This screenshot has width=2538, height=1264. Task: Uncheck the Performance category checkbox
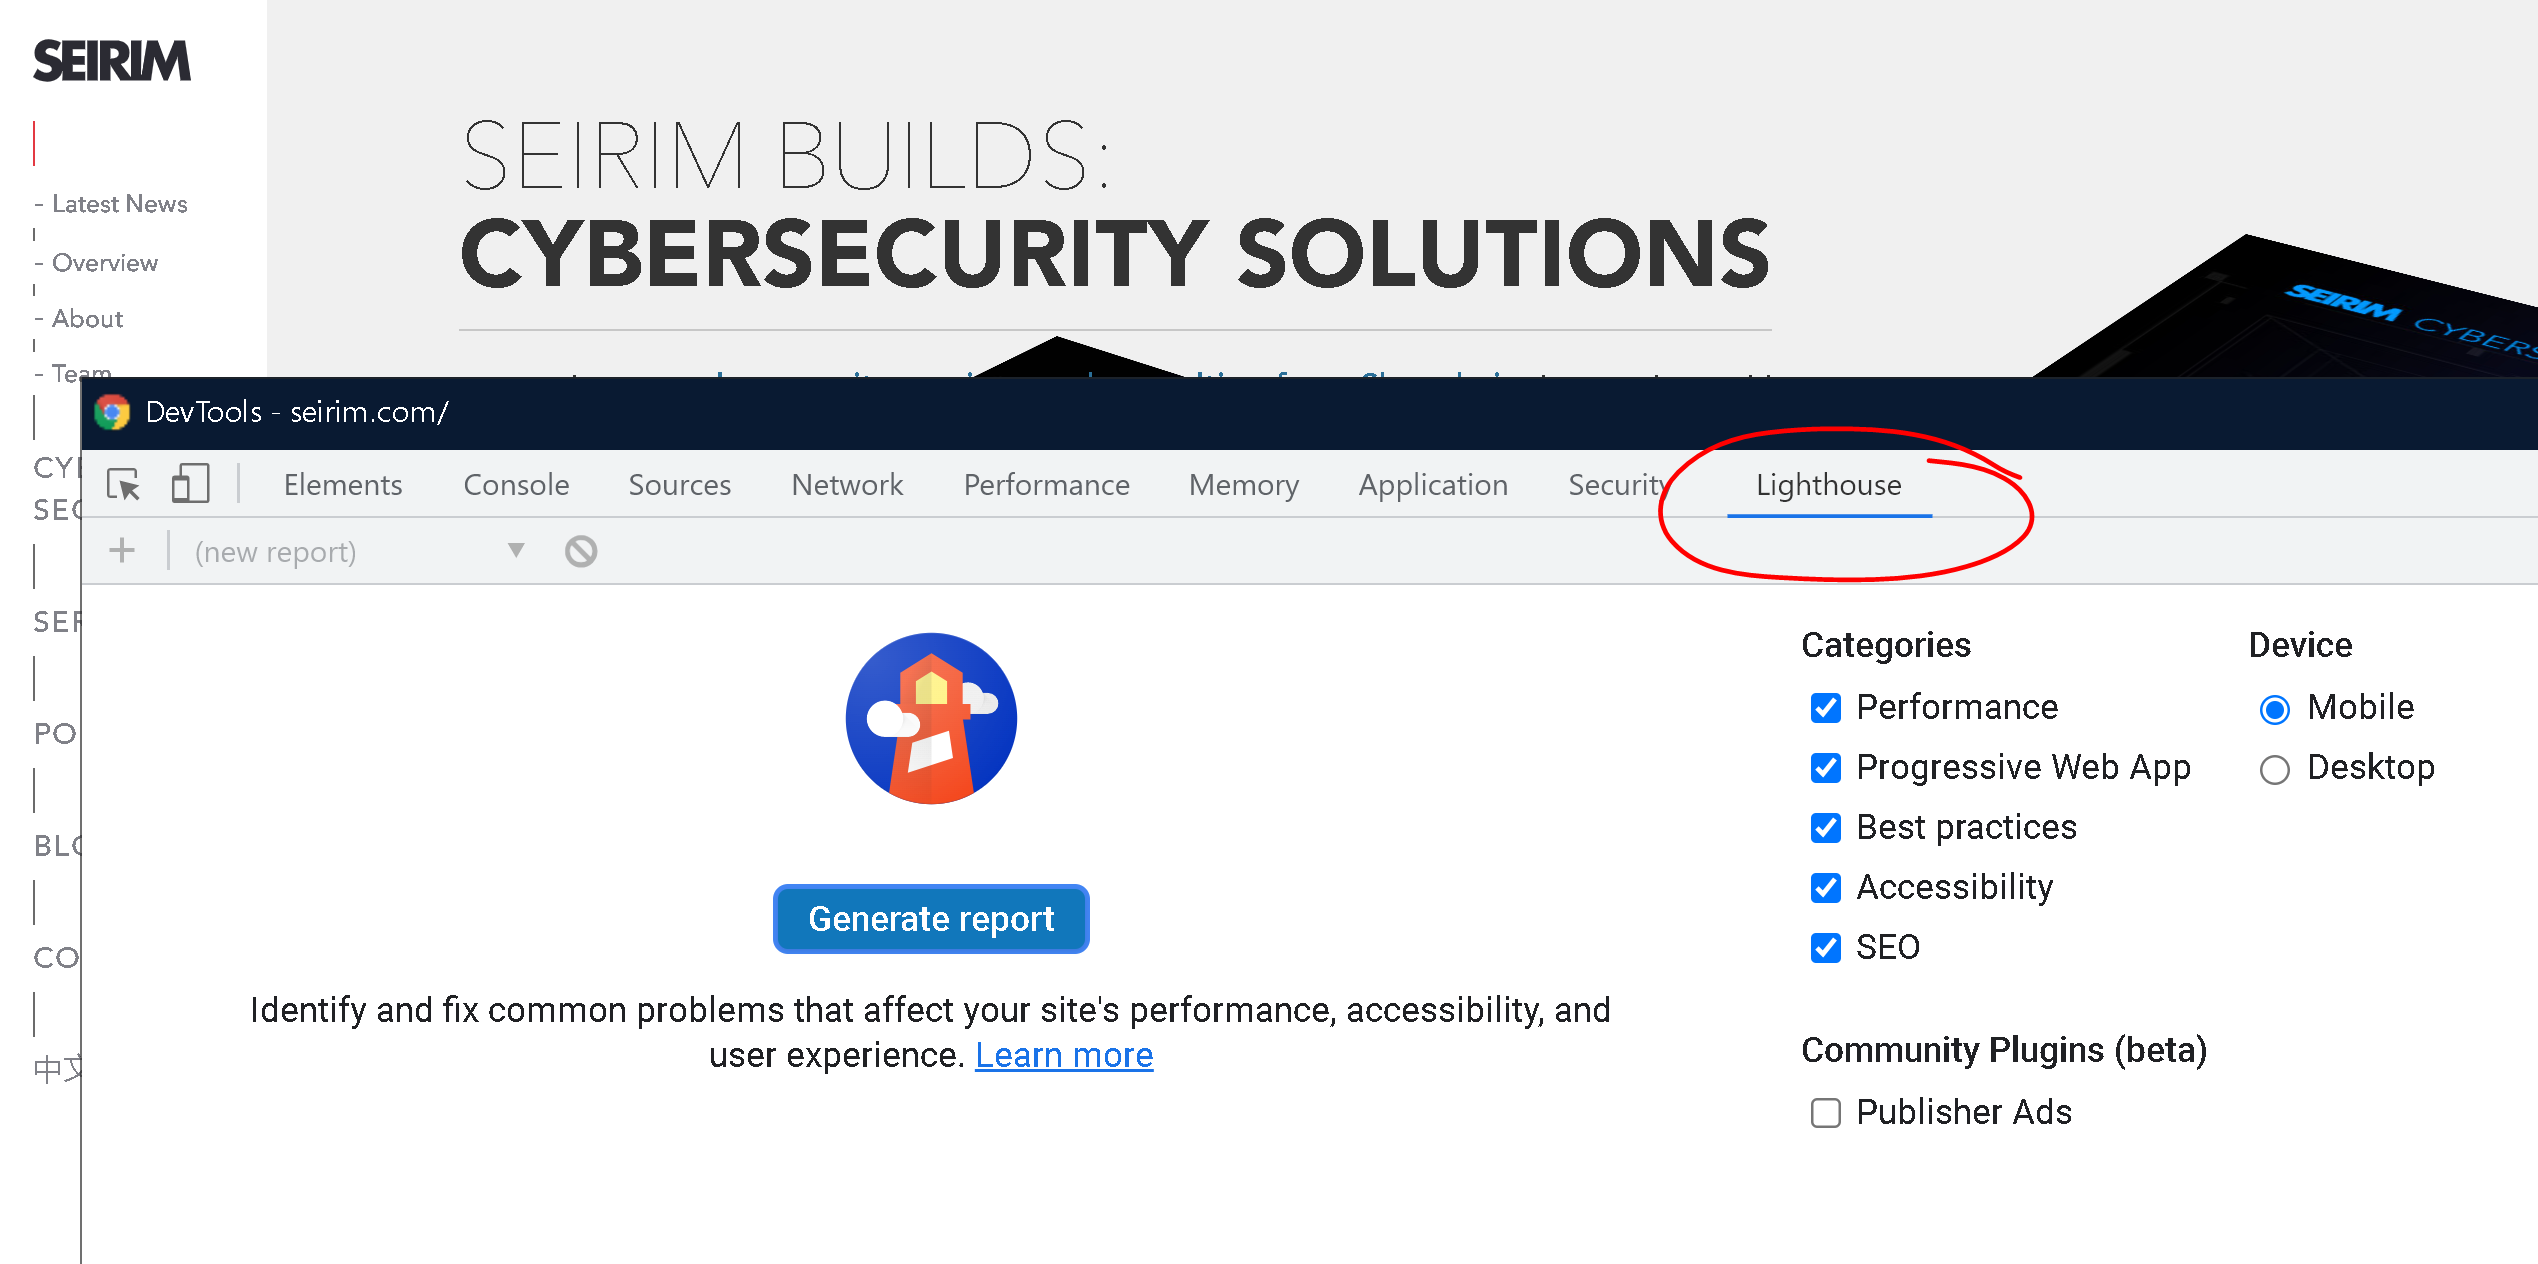pyautogui.click(x=1826, y=708)
